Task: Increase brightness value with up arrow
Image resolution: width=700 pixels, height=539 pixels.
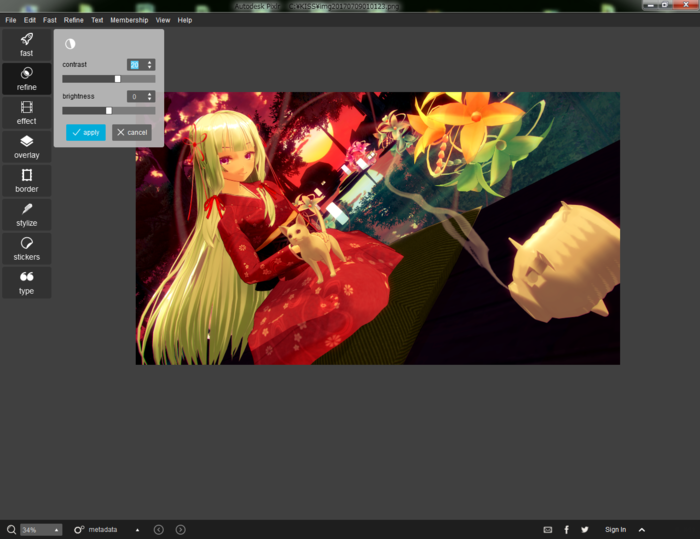Action: (150, 94)
